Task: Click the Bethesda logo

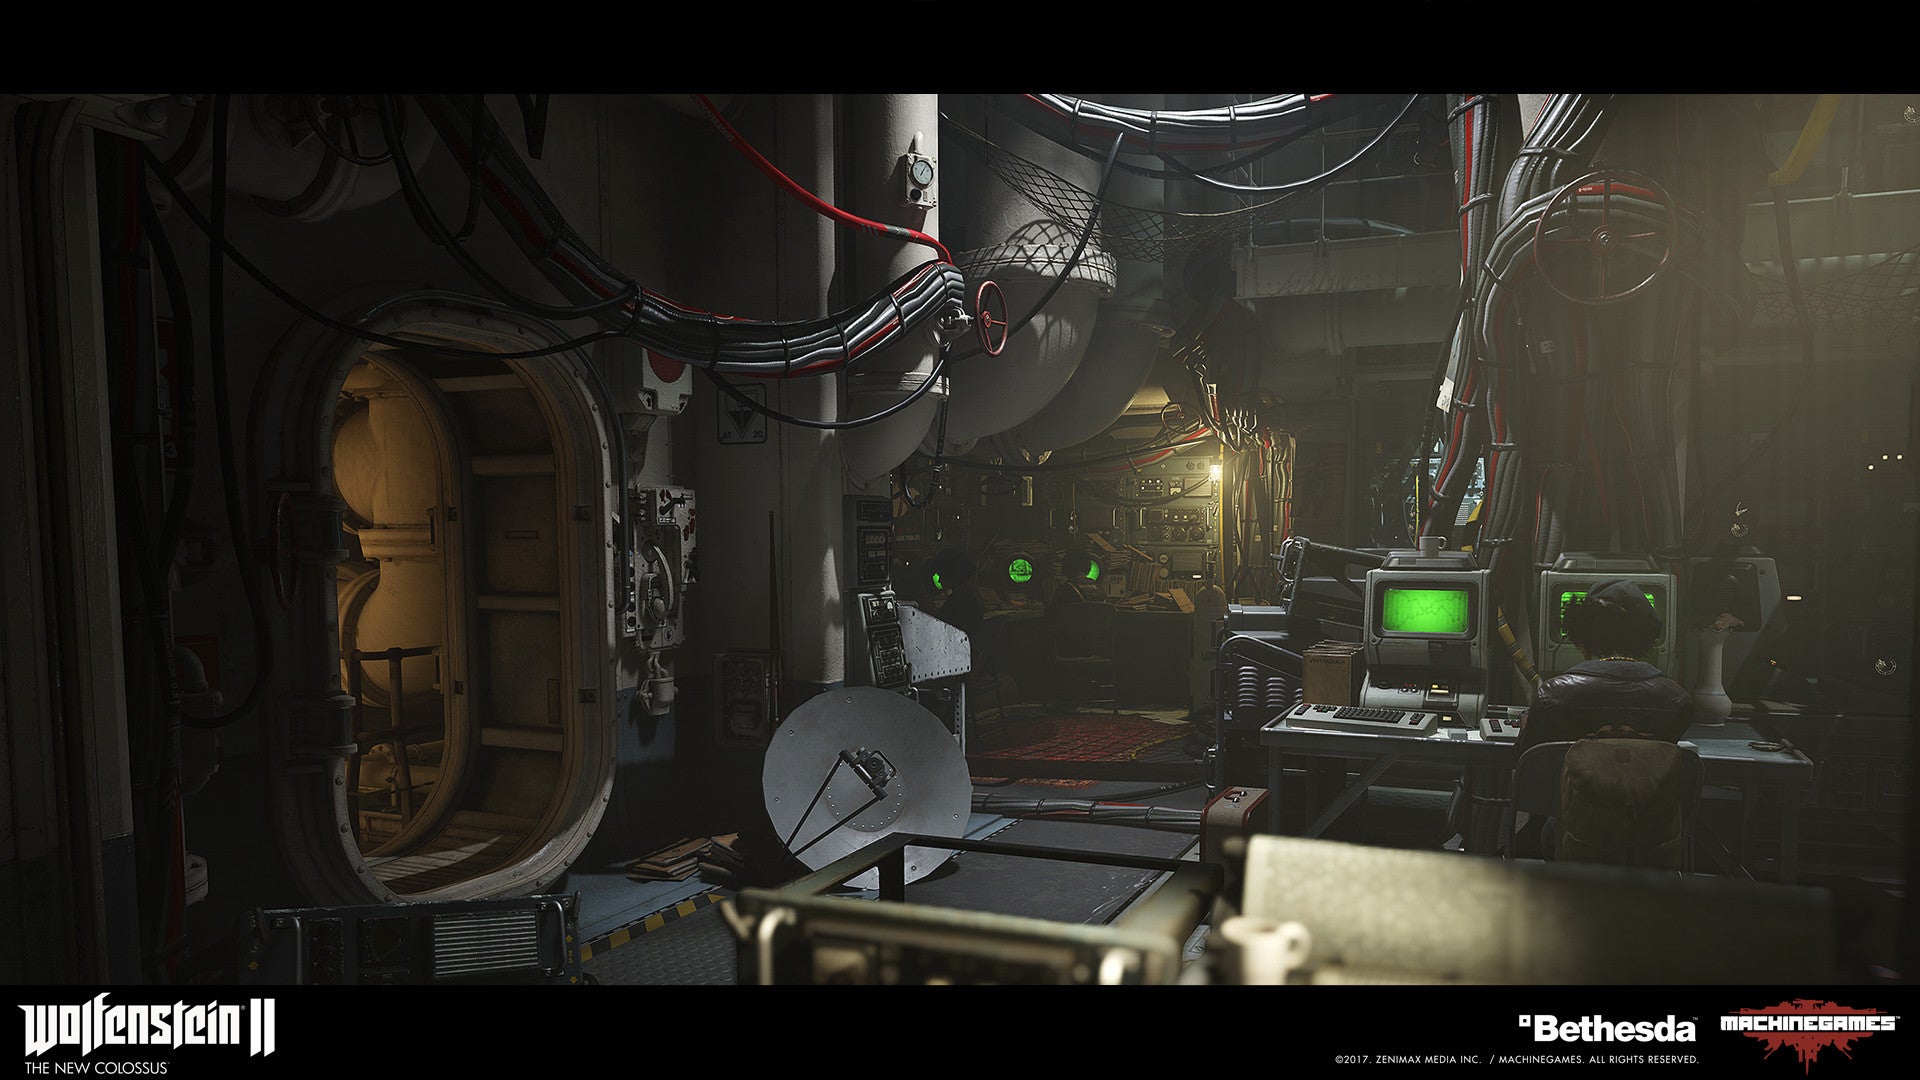Action: coord(1607,1028)
